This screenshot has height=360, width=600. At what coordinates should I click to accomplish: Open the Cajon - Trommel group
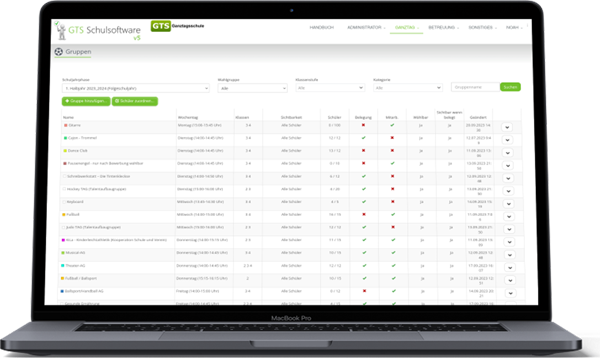[82, 138]
